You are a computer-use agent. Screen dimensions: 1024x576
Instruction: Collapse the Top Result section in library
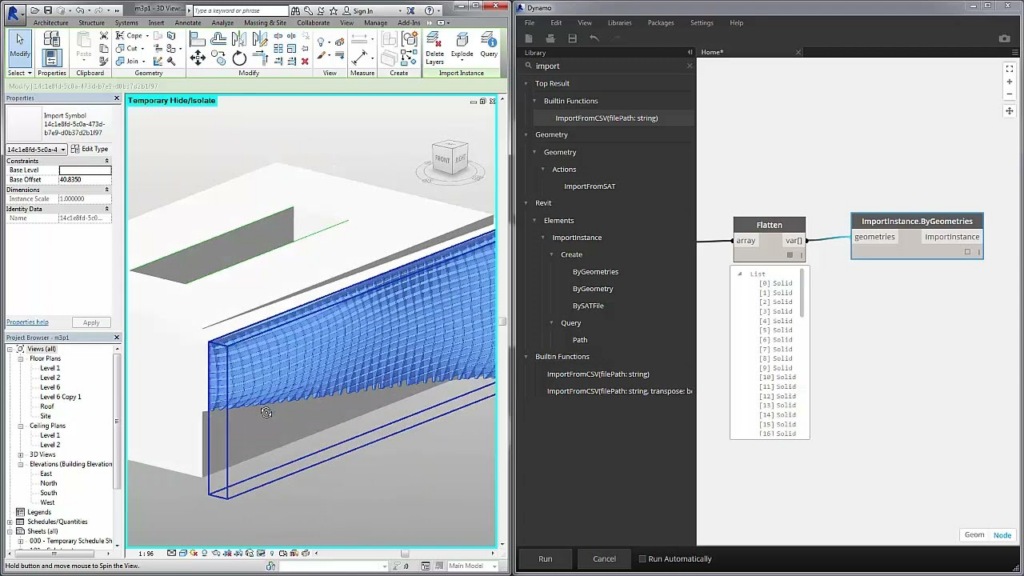526,84
